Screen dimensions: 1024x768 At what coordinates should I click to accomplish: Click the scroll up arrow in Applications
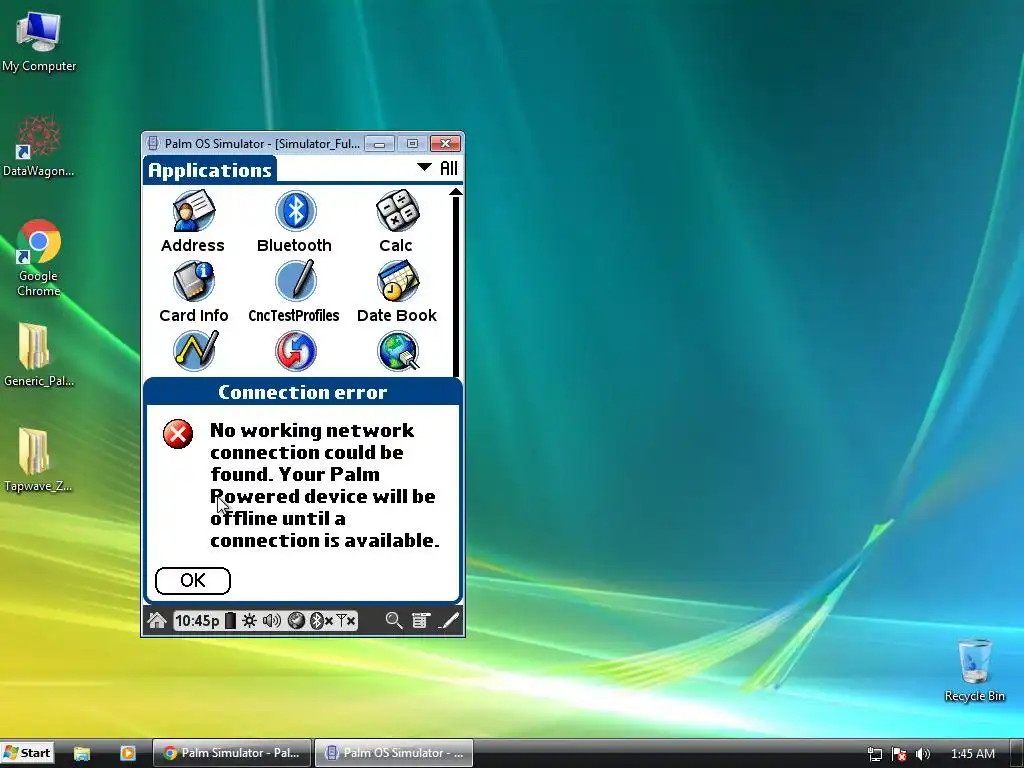[x=456, y=192]
